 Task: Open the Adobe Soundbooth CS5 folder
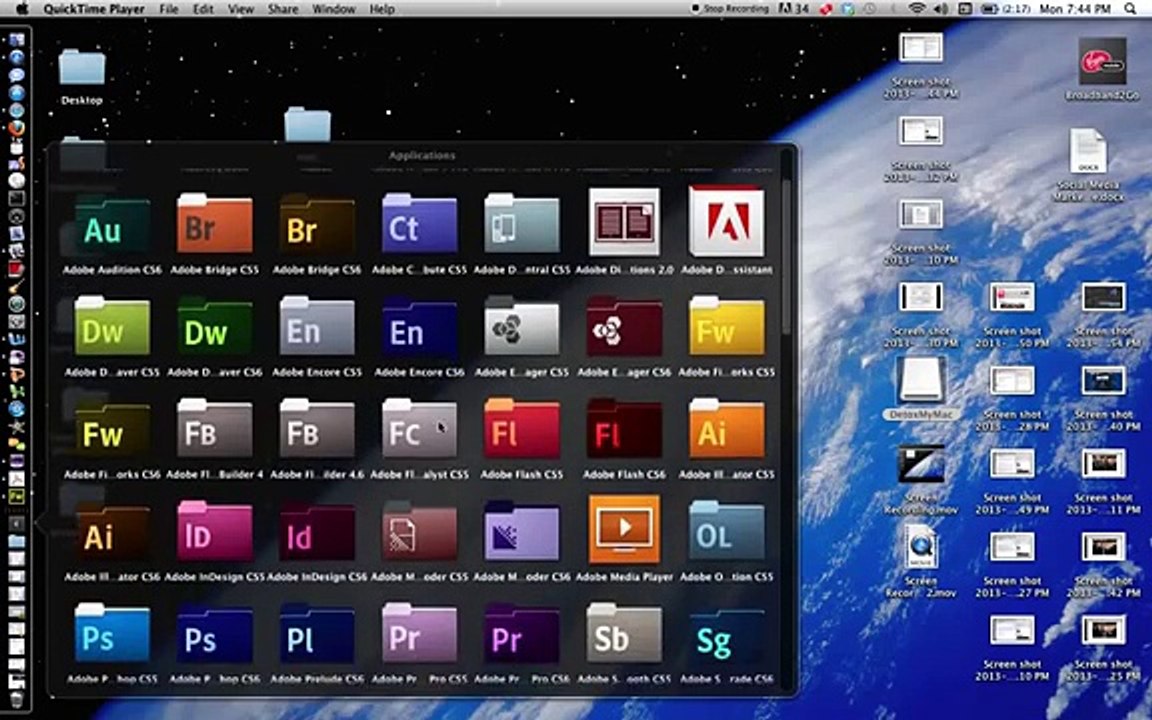point(624,634)
